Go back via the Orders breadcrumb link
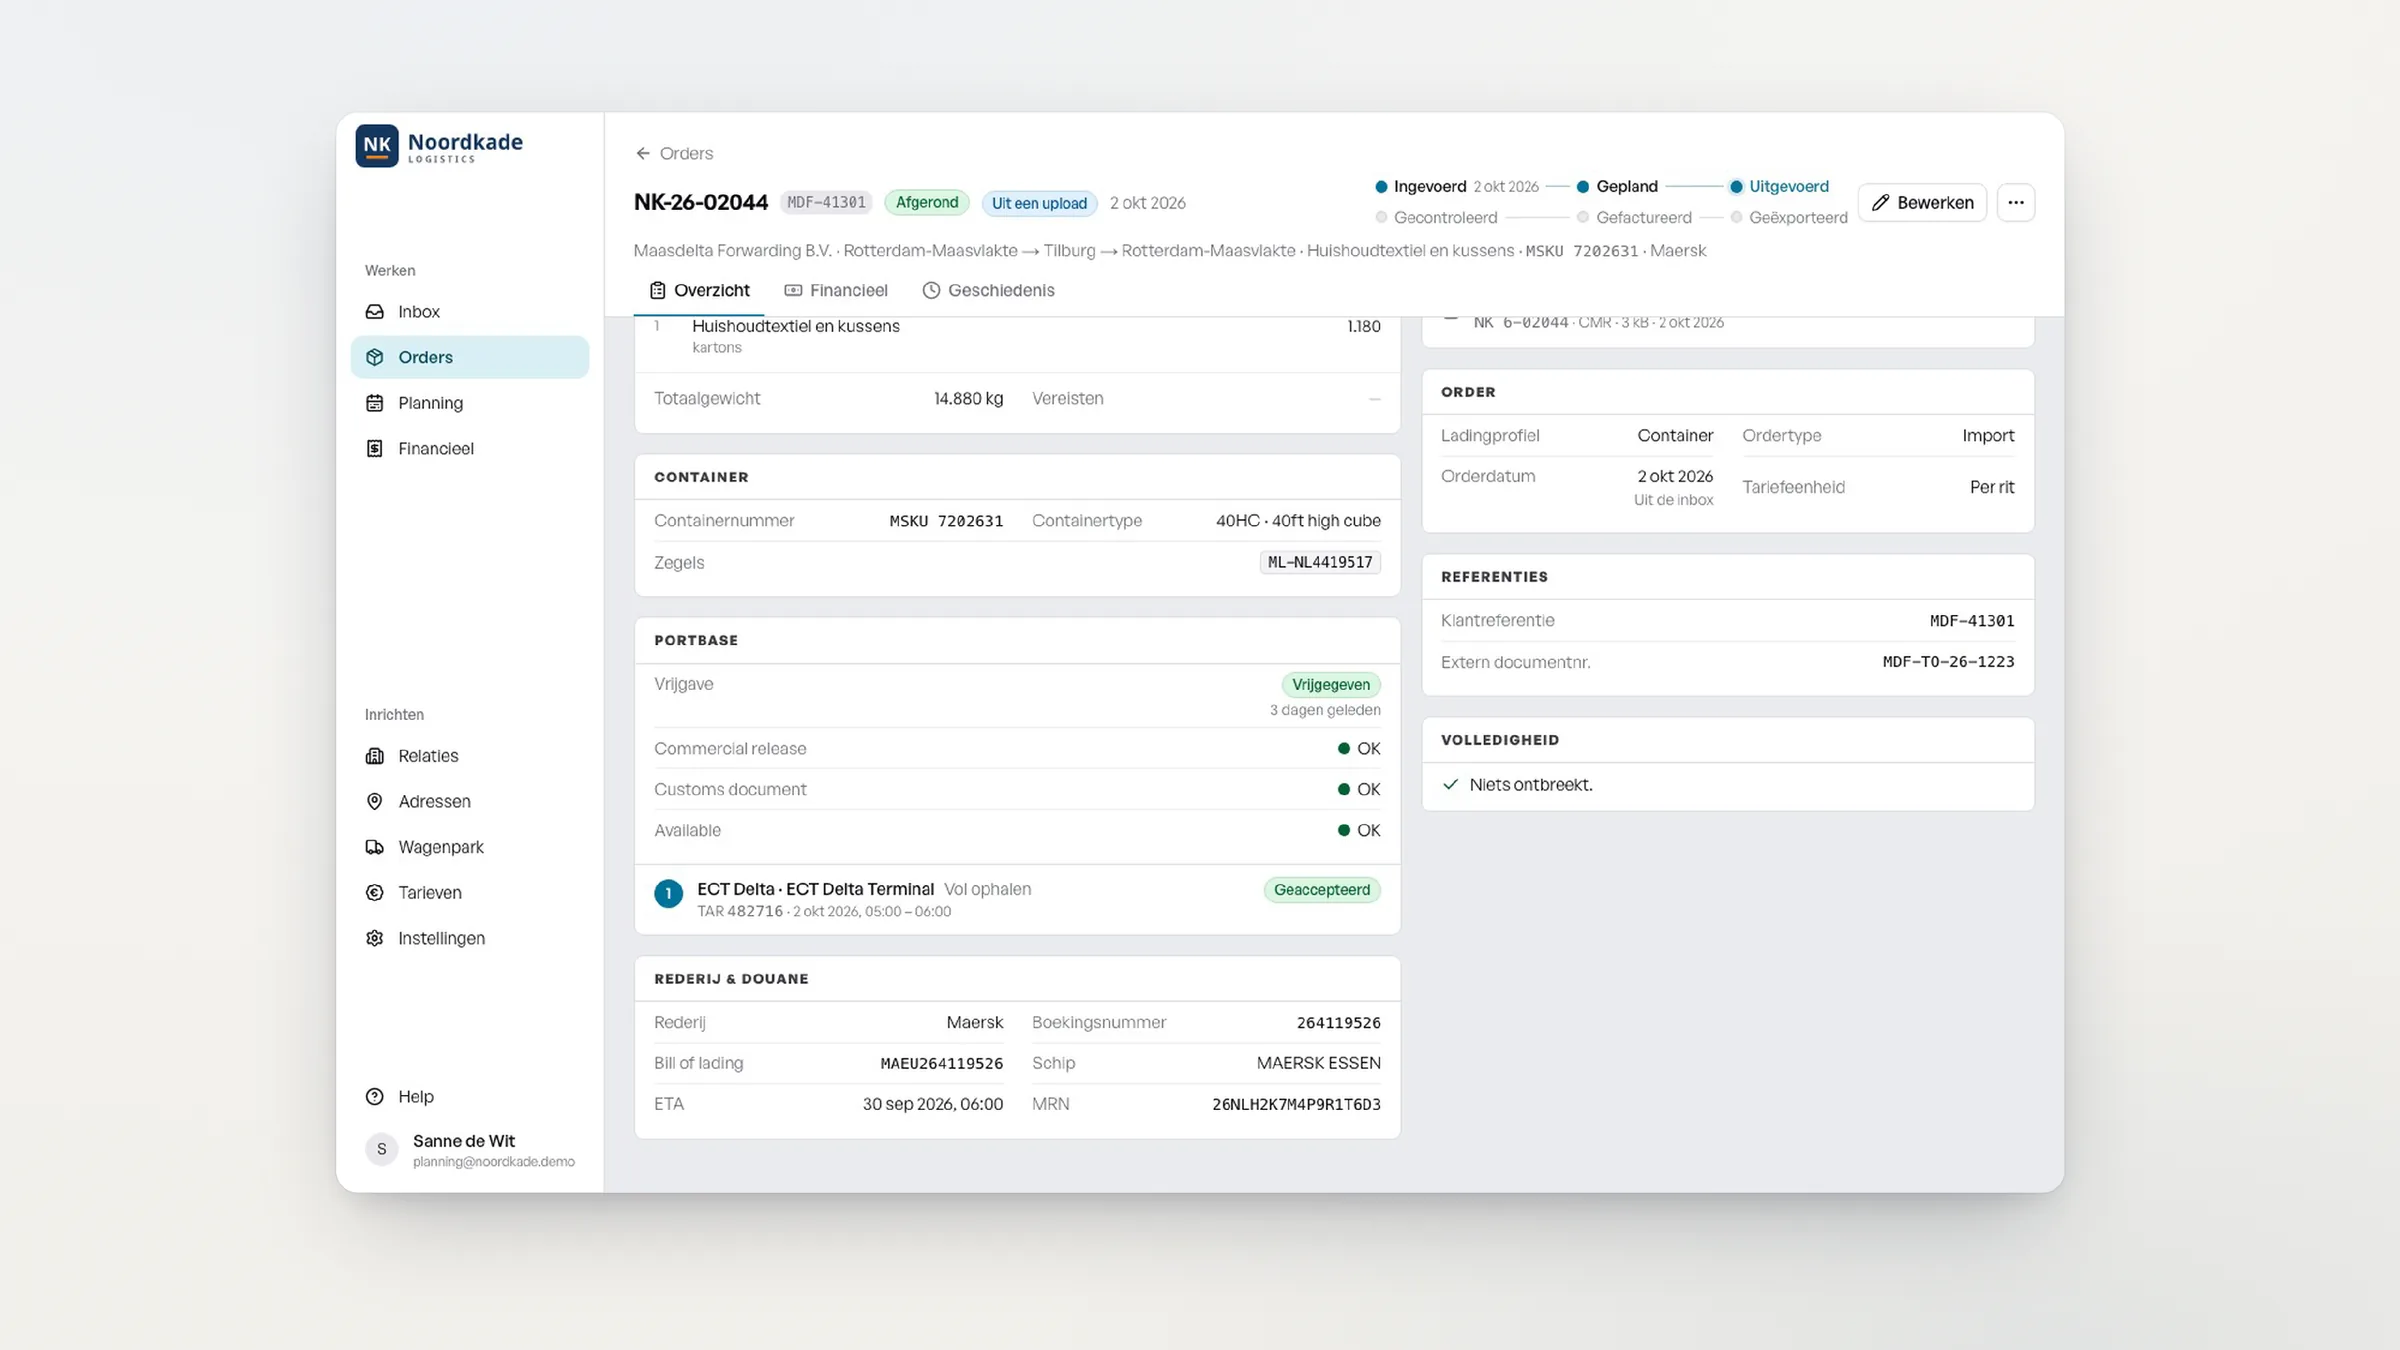The image size is (2400, 1350). point(674,154)
